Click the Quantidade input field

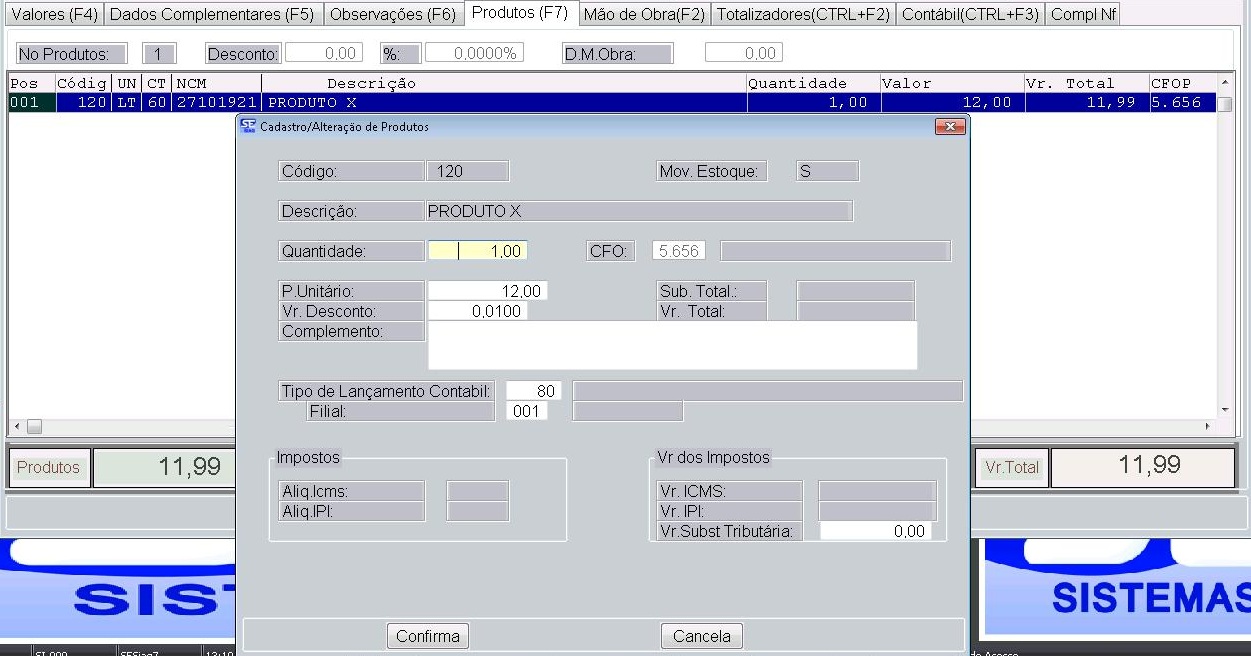point(477,251)
